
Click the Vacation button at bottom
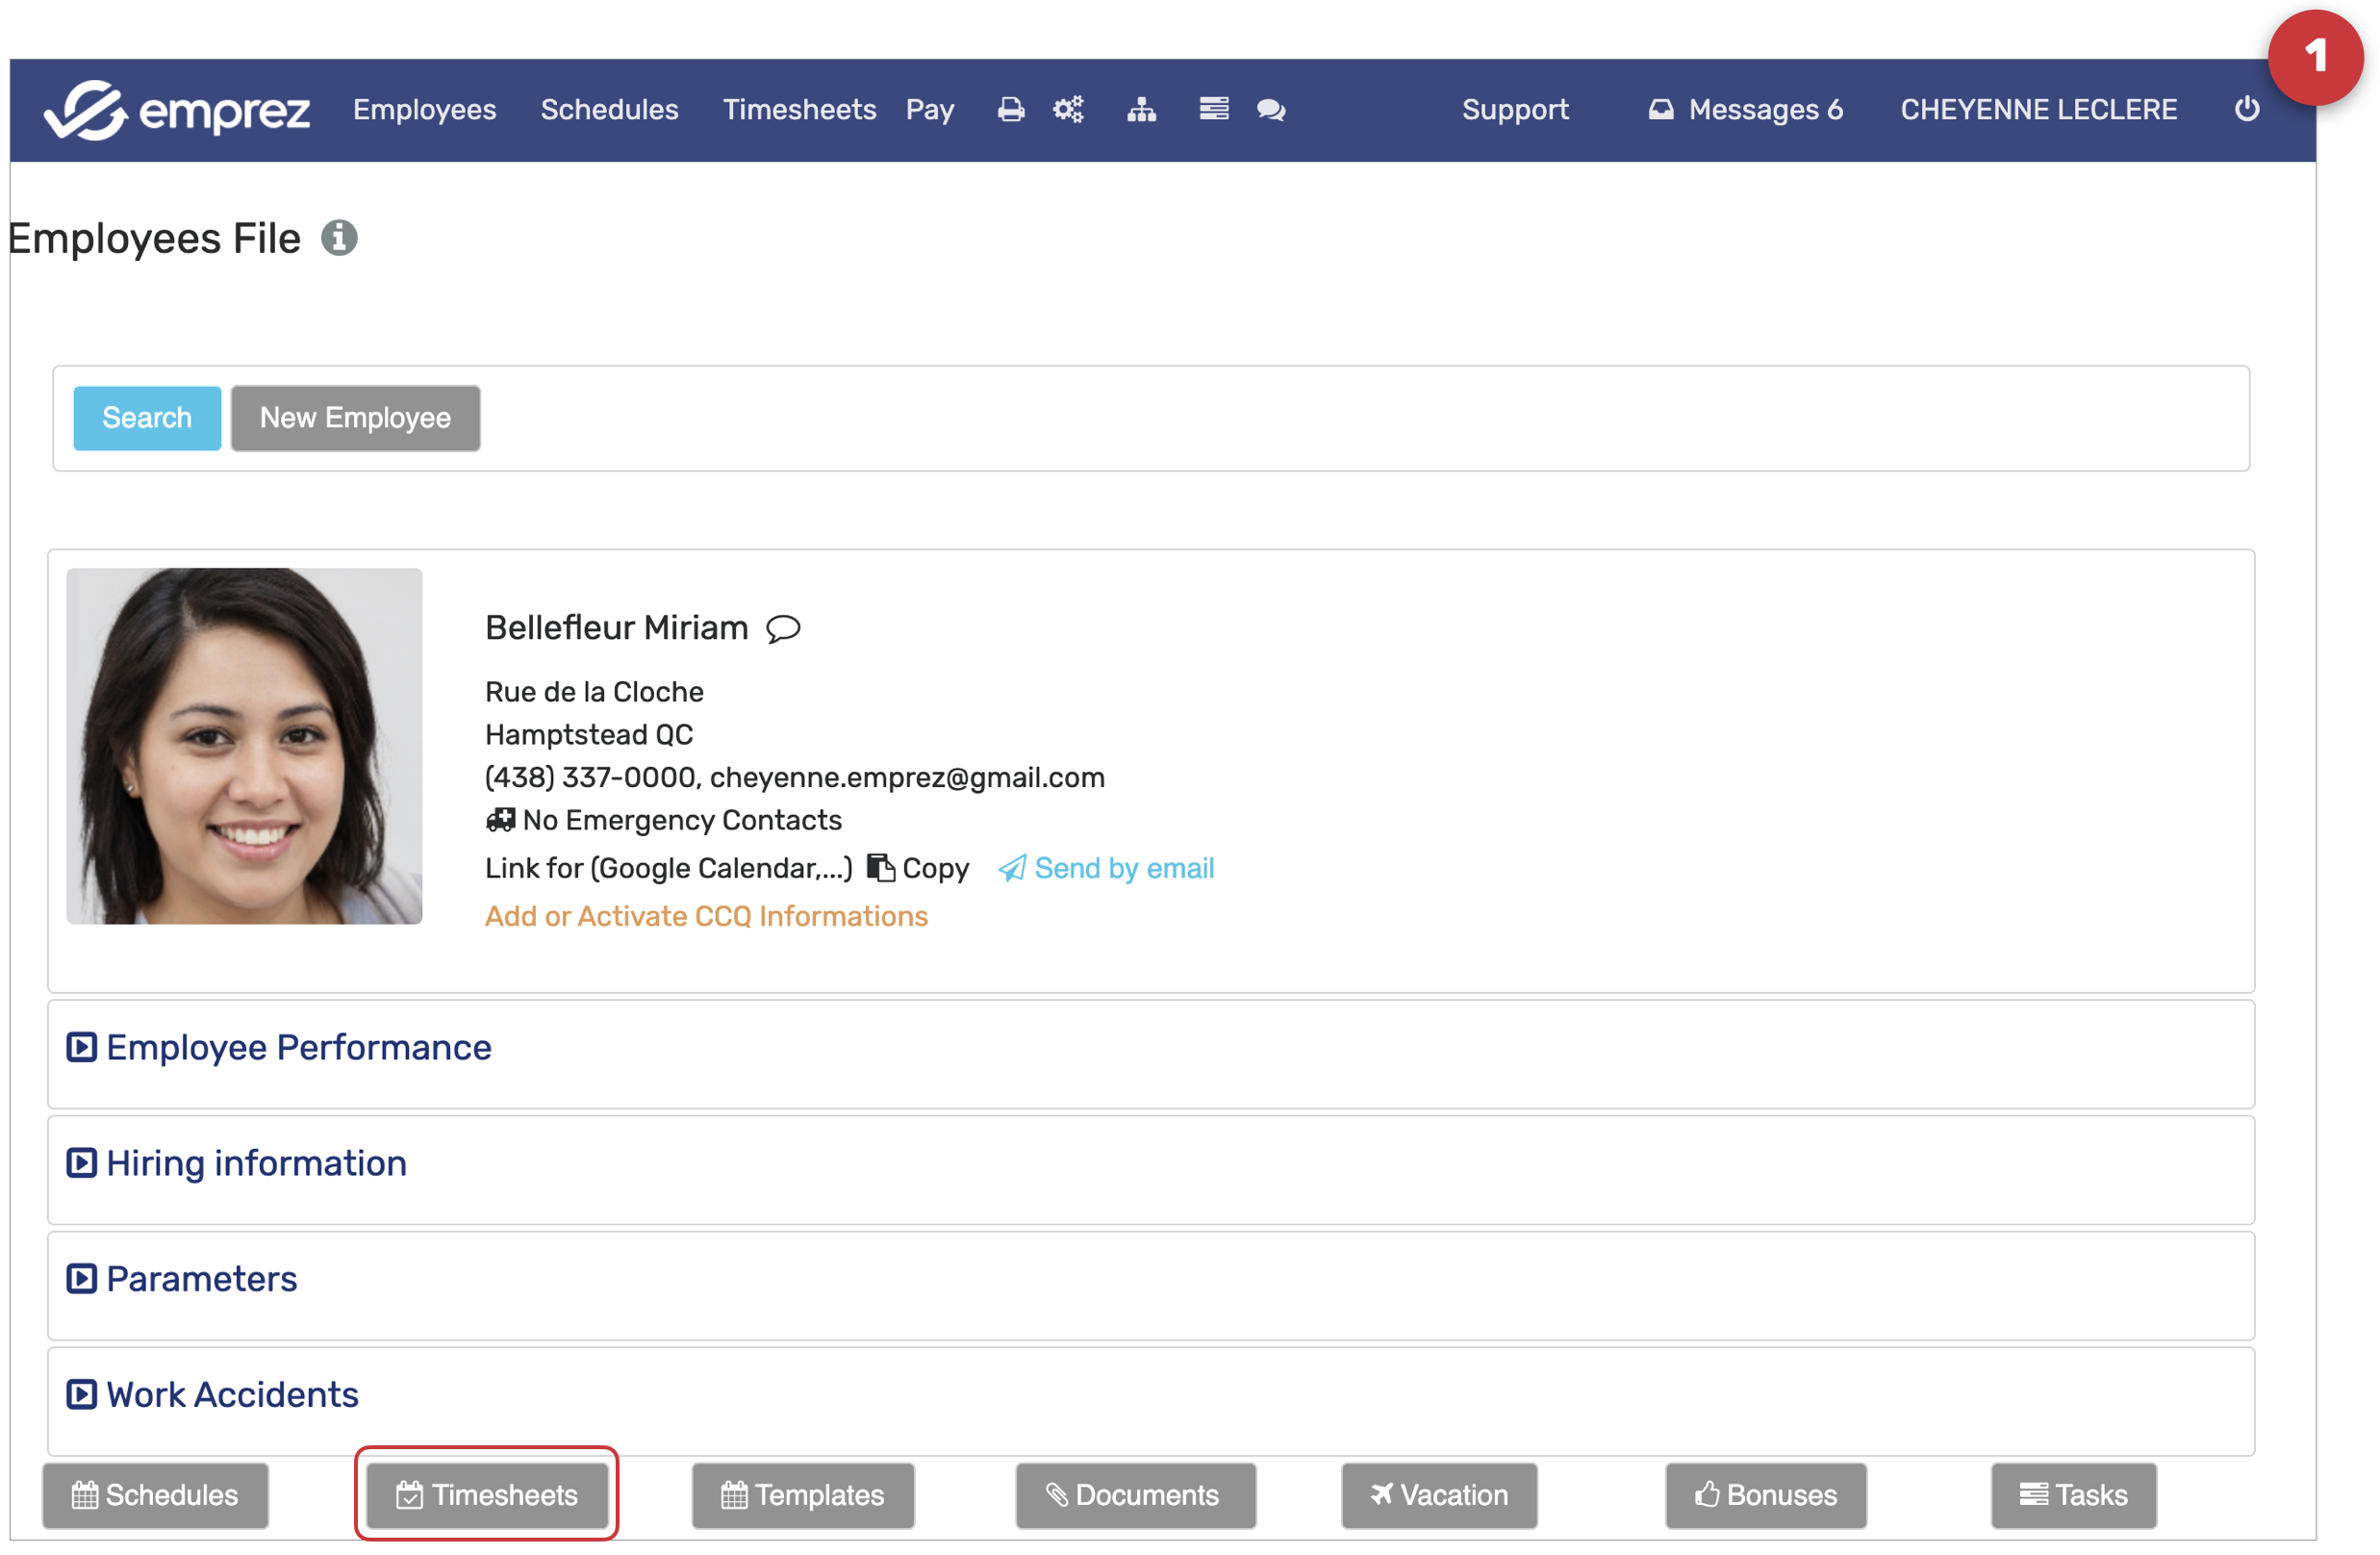[x=1438, y=1495]
